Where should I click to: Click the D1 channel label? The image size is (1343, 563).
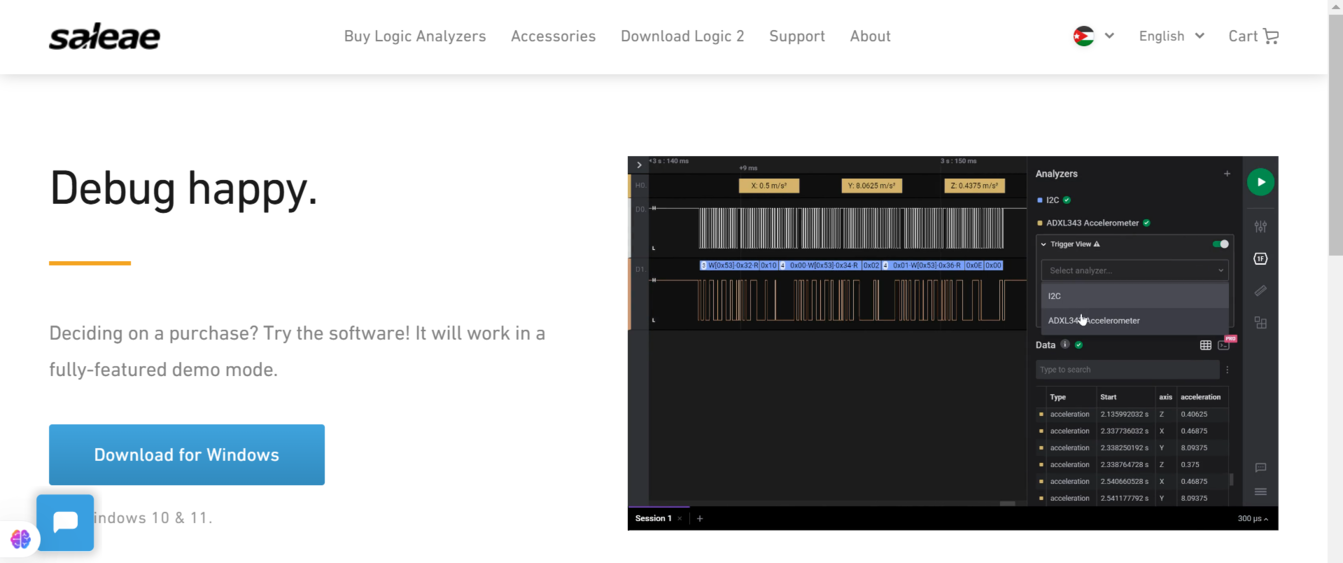pos(639,269)
